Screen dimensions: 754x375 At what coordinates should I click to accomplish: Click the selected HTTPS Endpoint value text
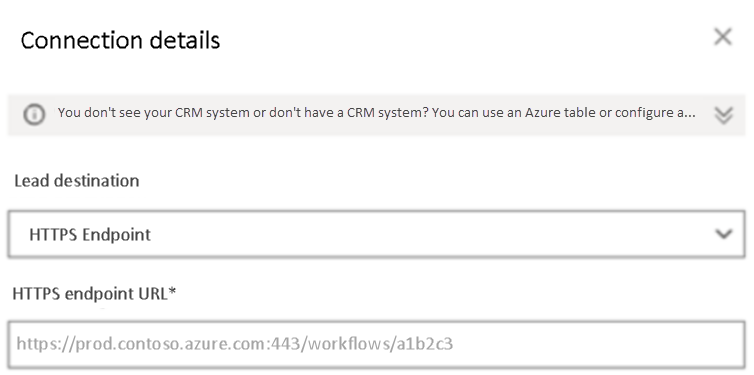[90, 235]
